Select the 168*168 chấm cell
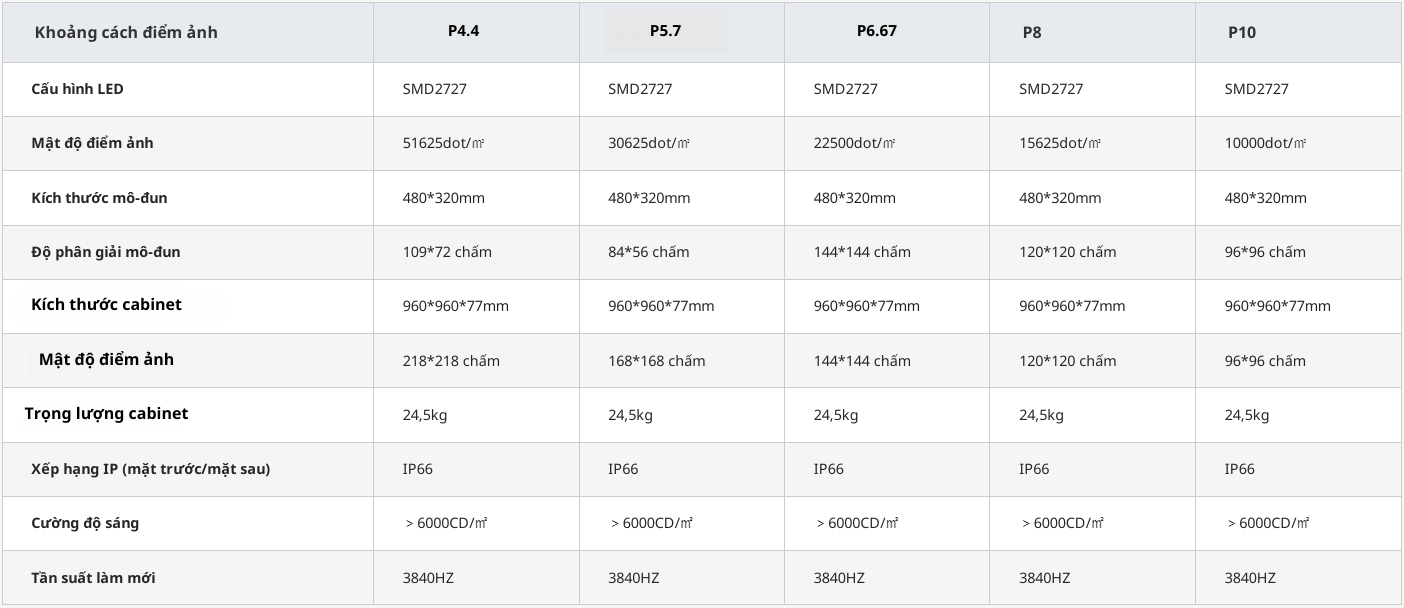1404x608 pixels. [656, 361]
